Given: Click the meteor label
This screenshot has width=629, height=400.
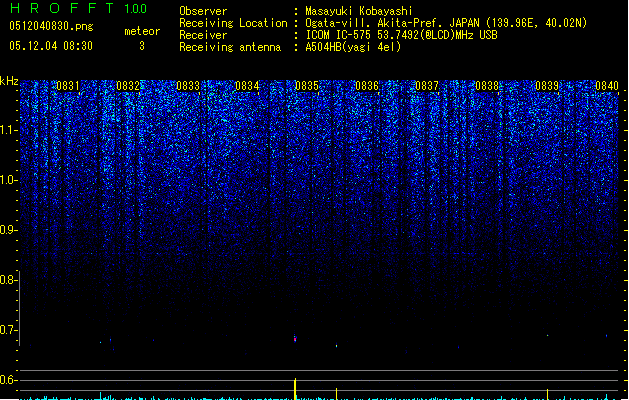Looking at the screenshot, I should coord(142,31).
